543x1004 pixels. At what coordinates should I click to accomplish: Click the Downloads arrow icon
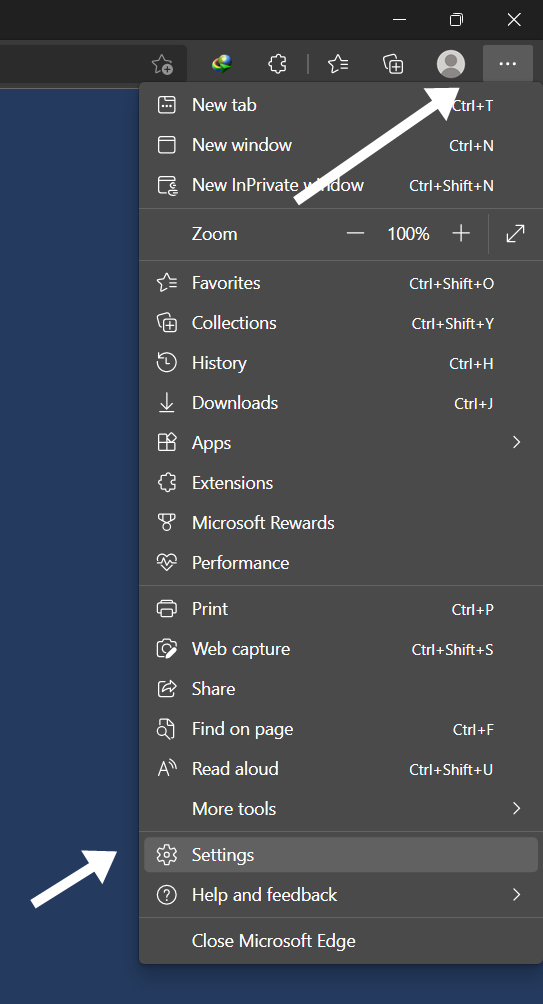(166, 403)
